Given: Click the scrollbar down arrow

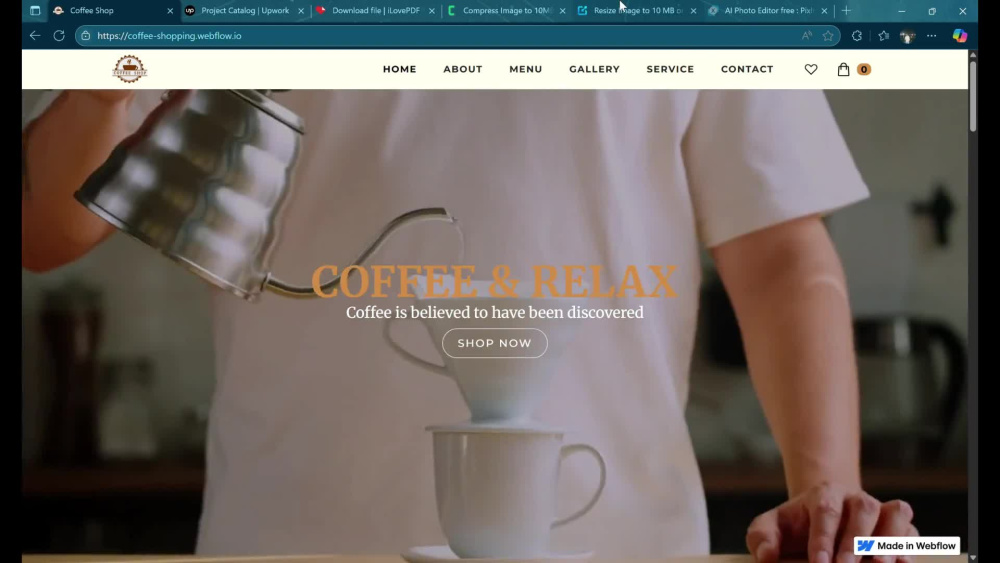Looking at the screenshot, I should click(x=973, y=558).
